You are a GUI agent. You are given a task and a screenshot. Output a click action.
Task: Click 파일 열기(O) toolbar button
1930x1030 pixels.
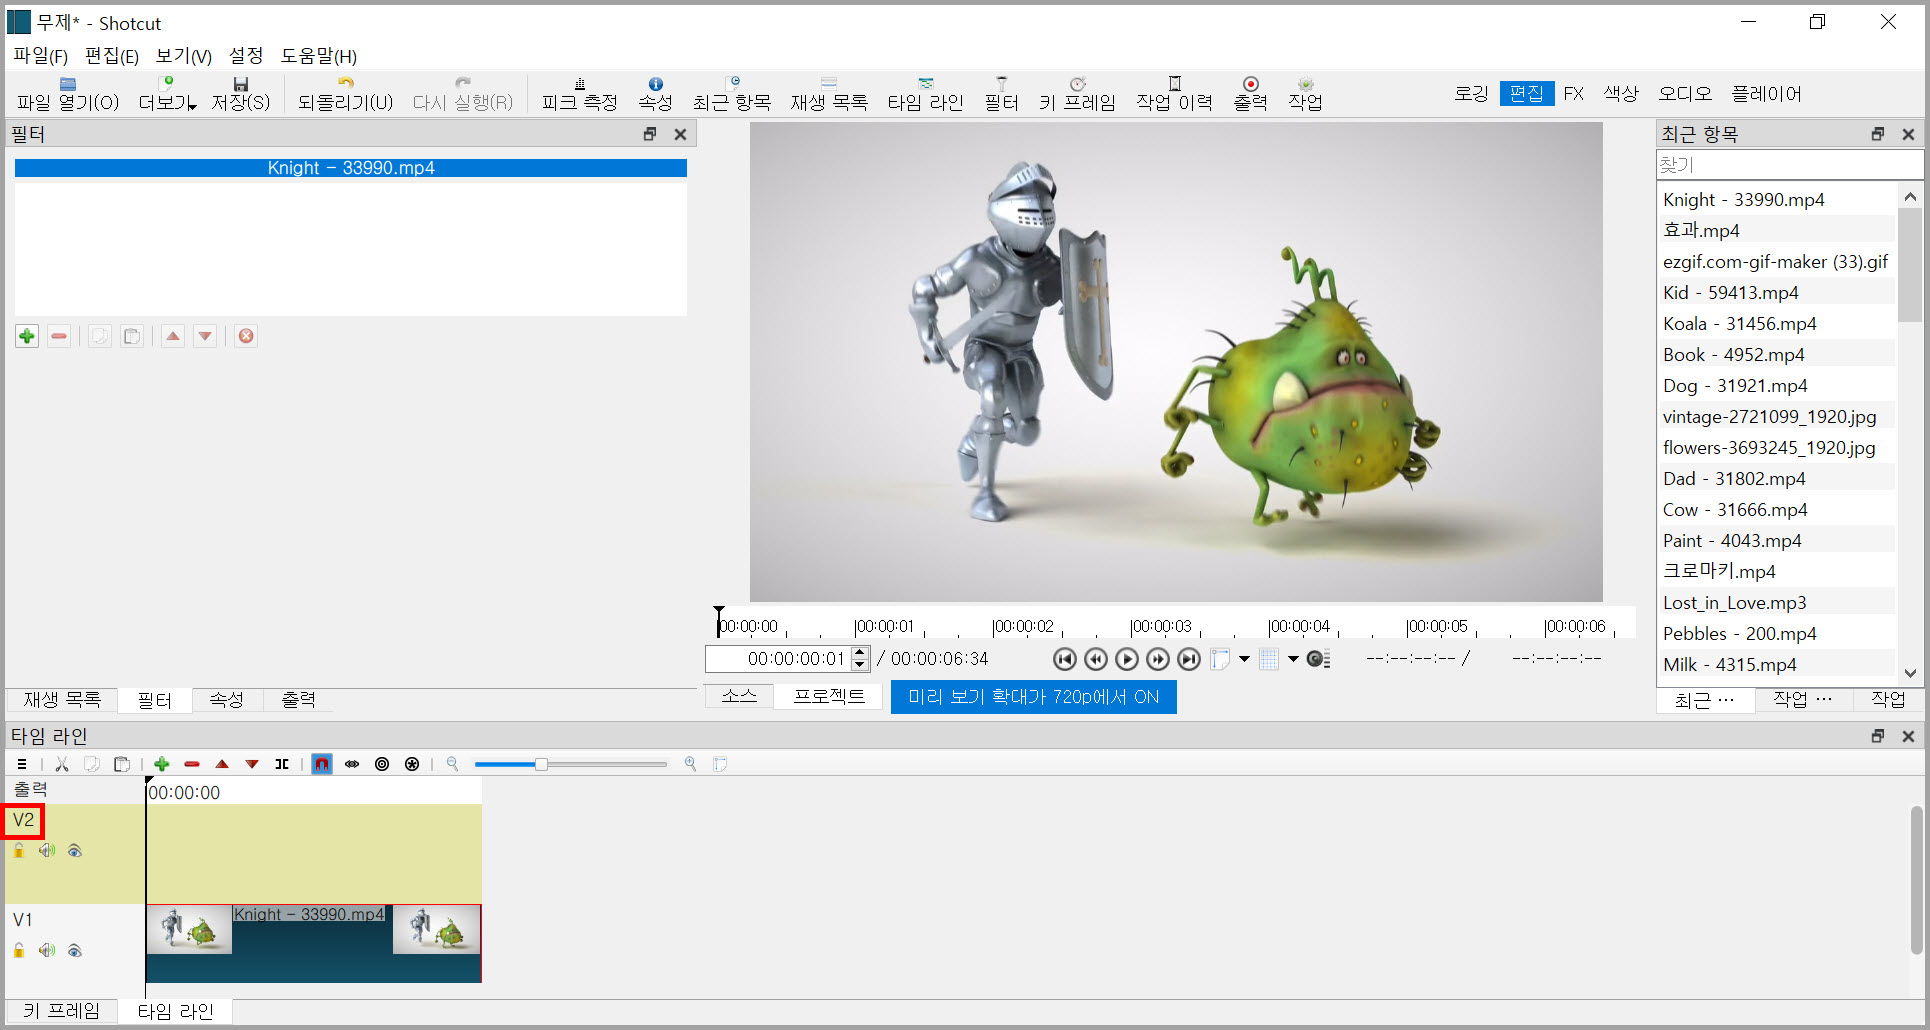68,94
